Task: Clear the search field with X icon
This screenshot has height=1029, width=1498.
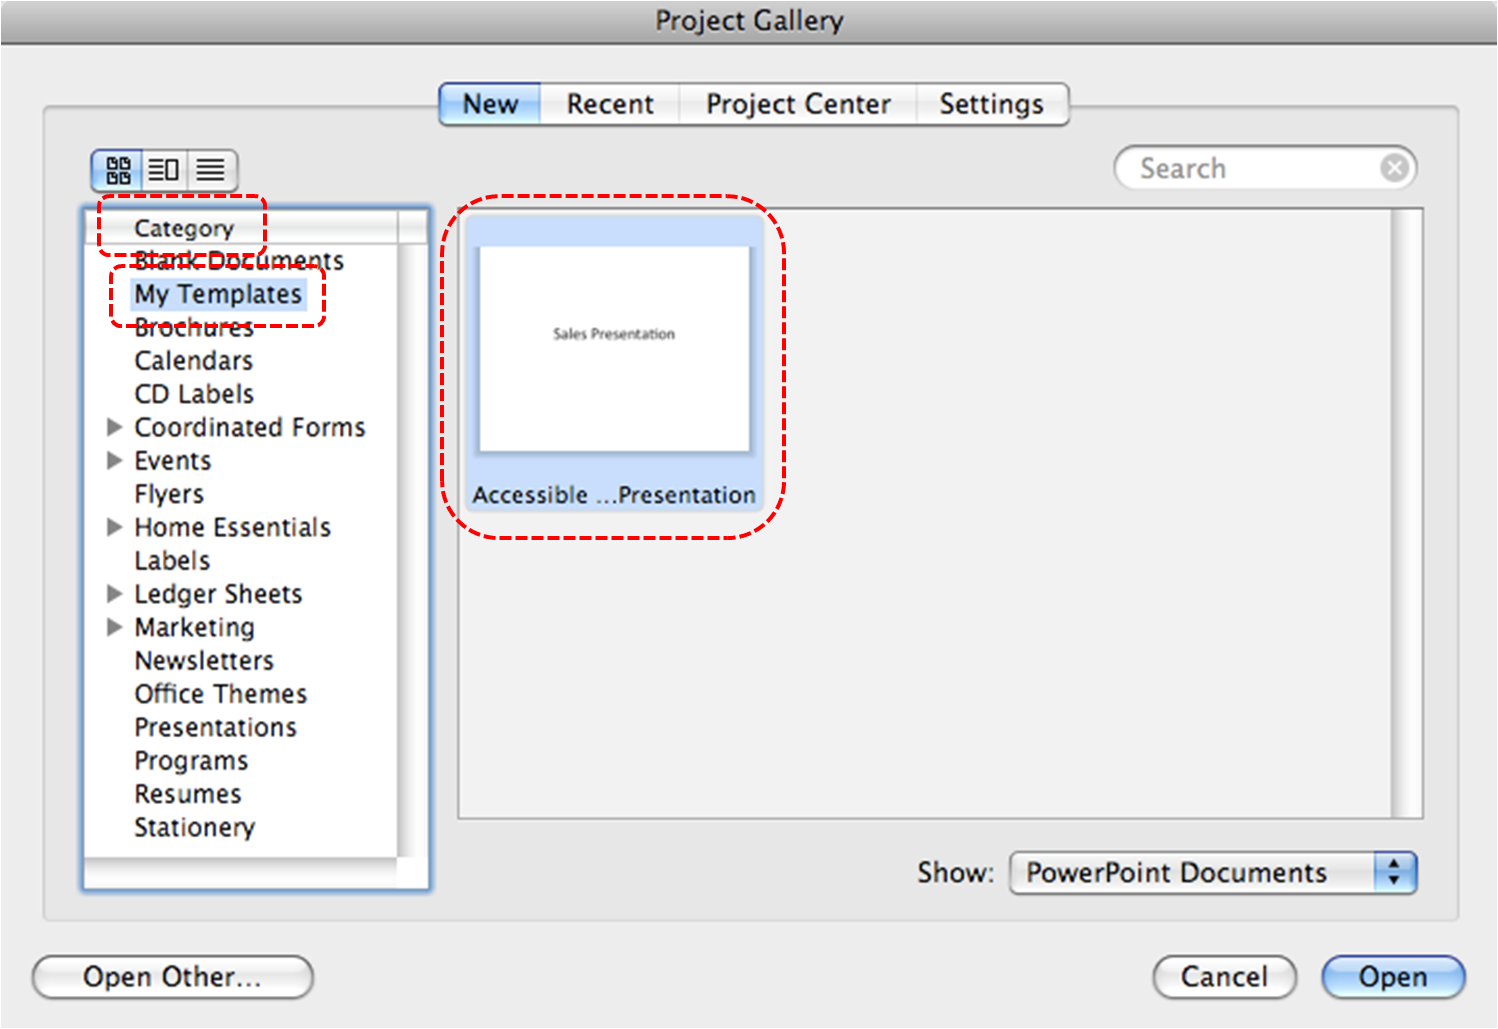Action: pos(1395,168)
